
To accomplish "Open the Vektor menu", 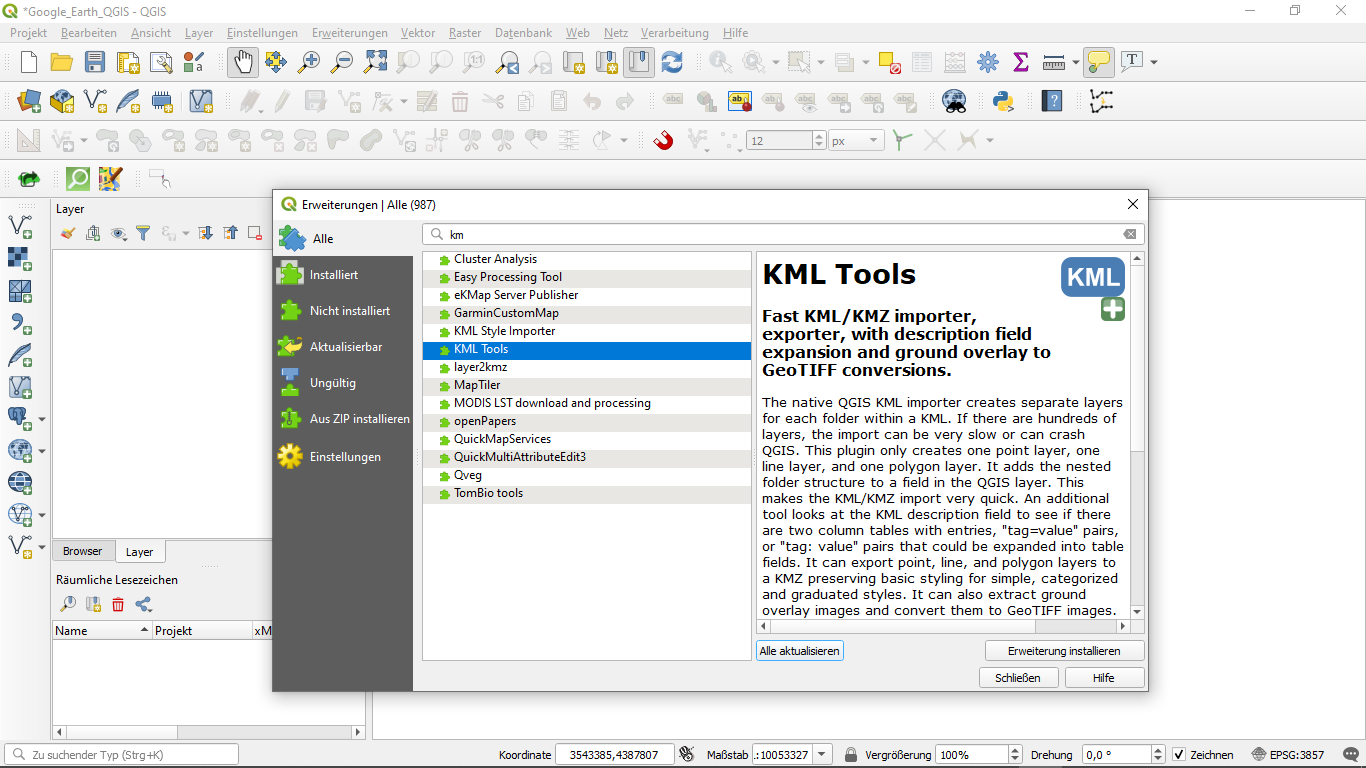I will [x=418, y=33].
